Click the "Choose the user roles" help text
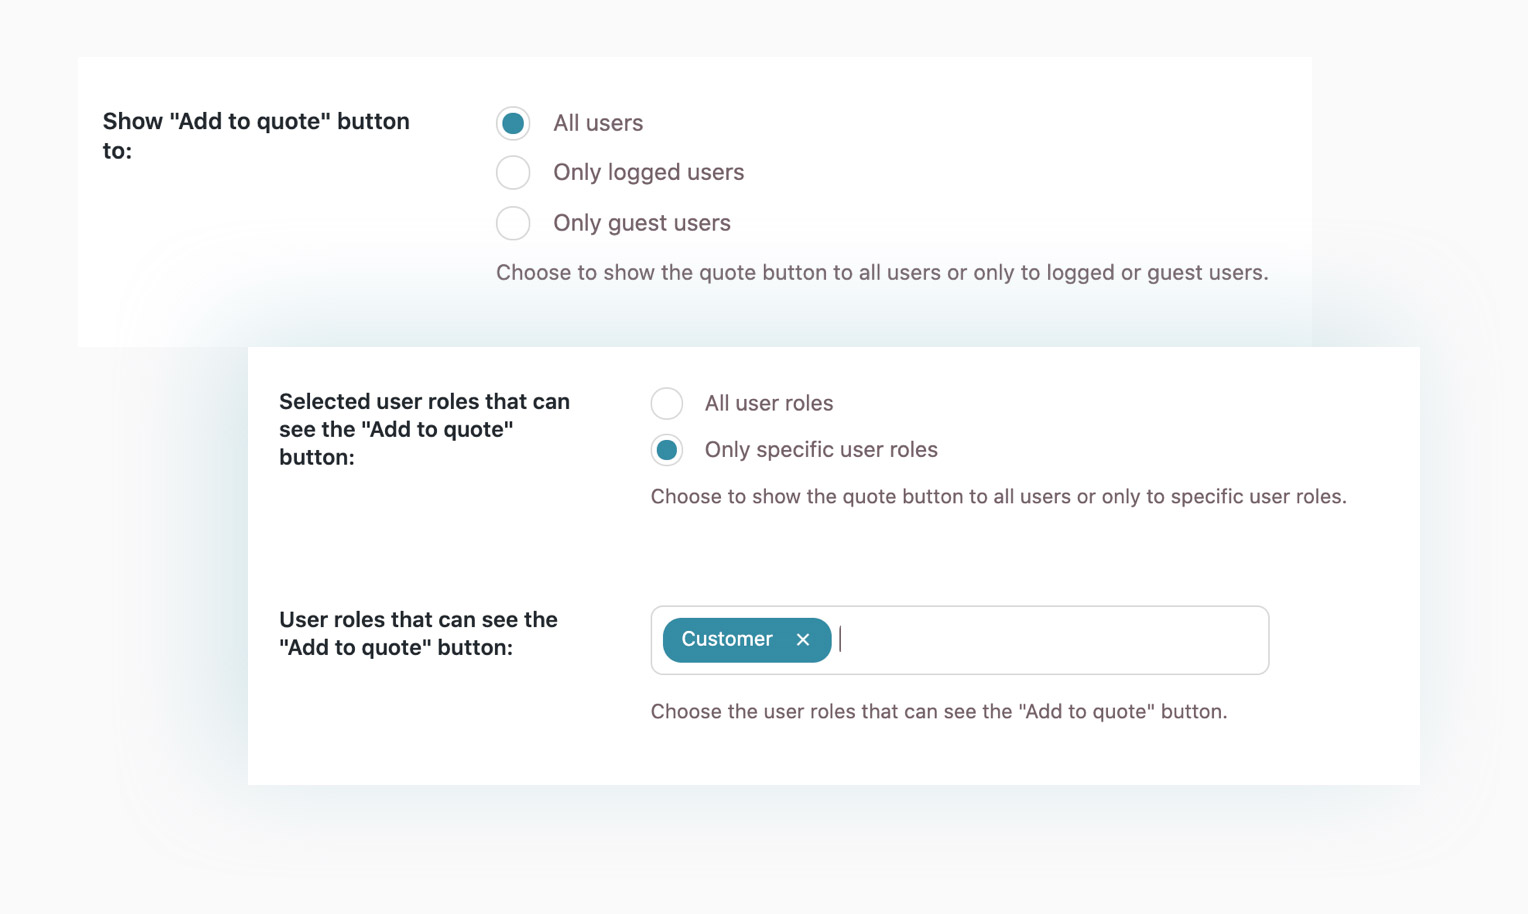1528x914 pixels. 938,712
